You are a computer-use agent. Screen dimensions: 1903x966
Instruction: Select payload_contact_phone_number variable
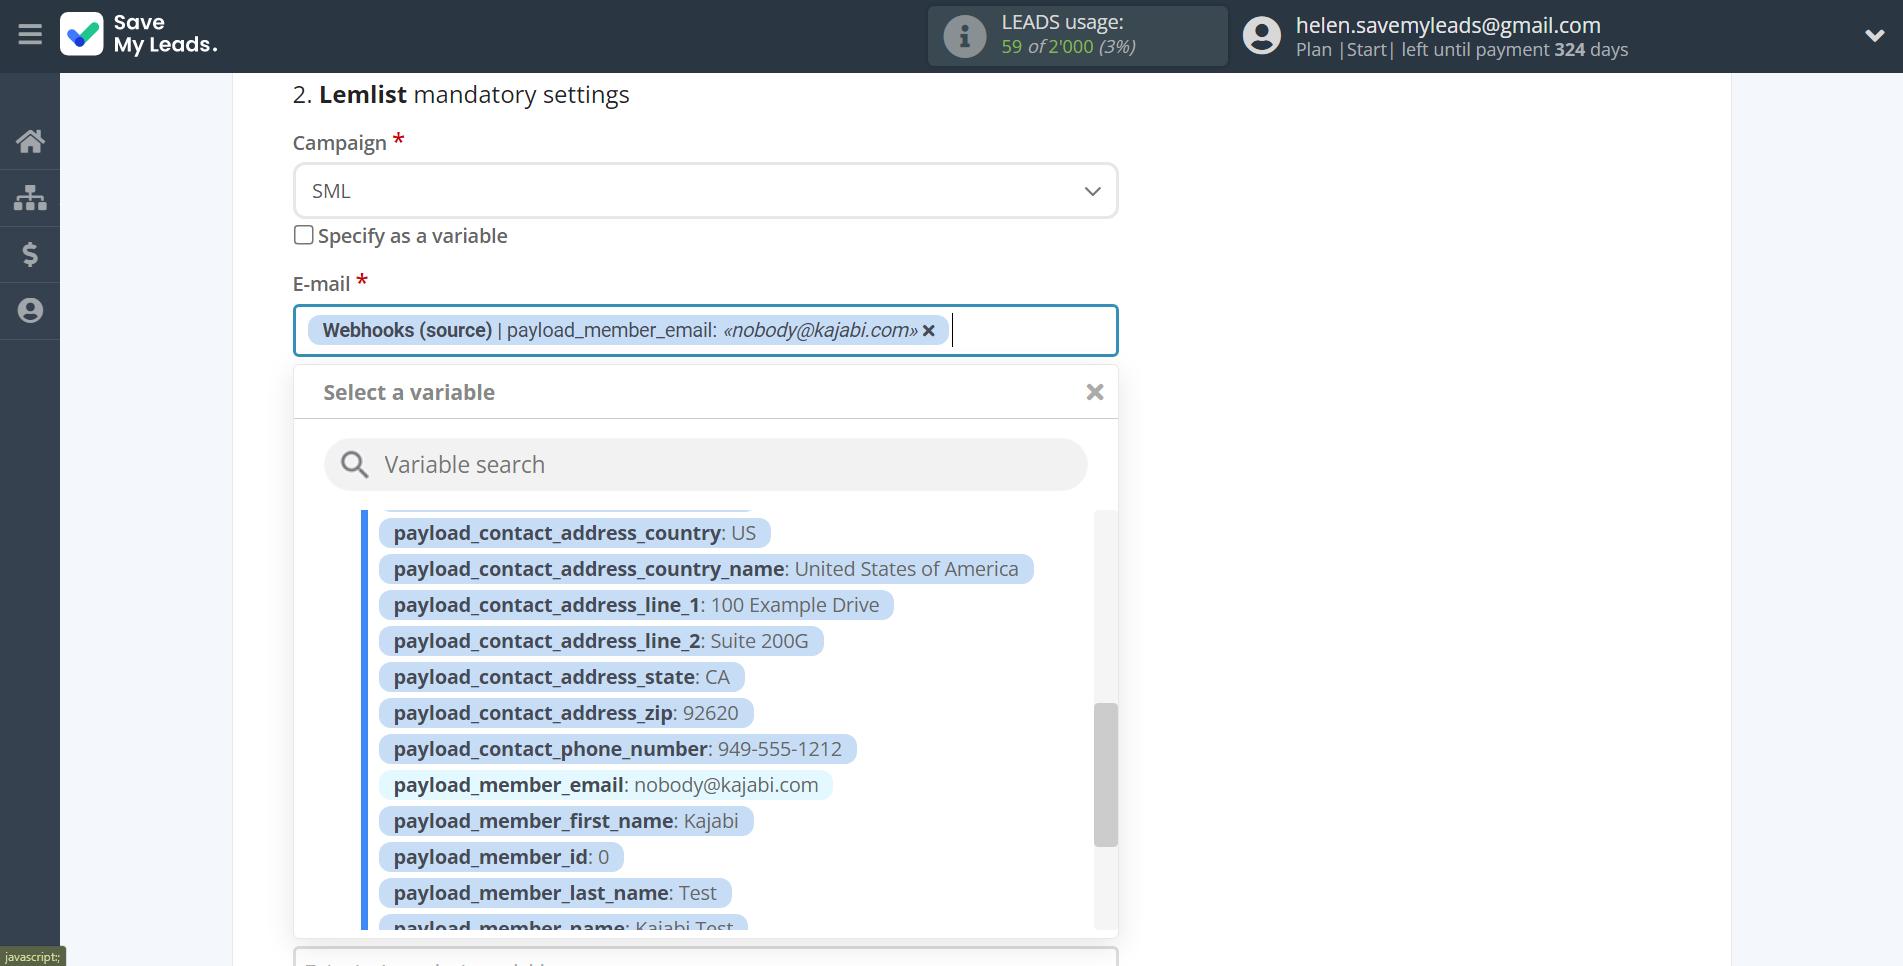pyautogui.click(x=618, y=749)
